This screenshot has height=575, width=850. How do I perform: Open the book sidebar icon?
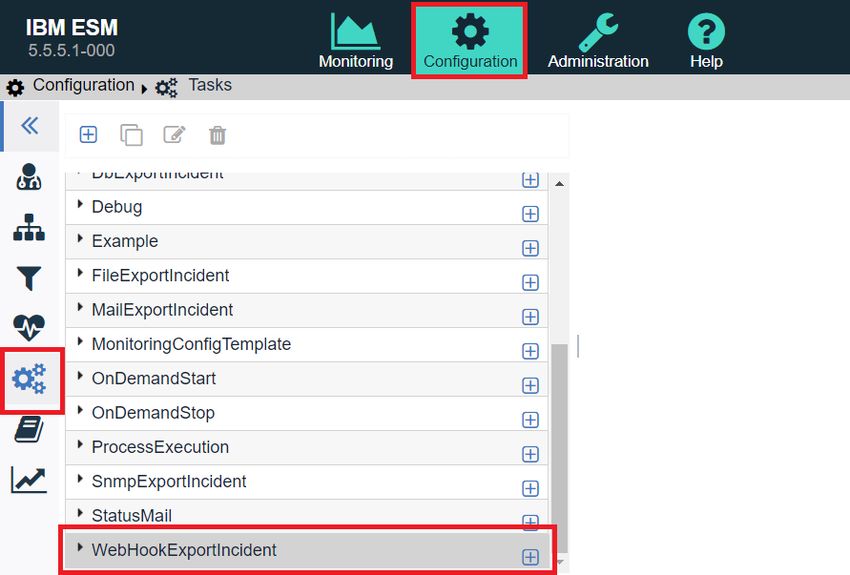[29, 430]
